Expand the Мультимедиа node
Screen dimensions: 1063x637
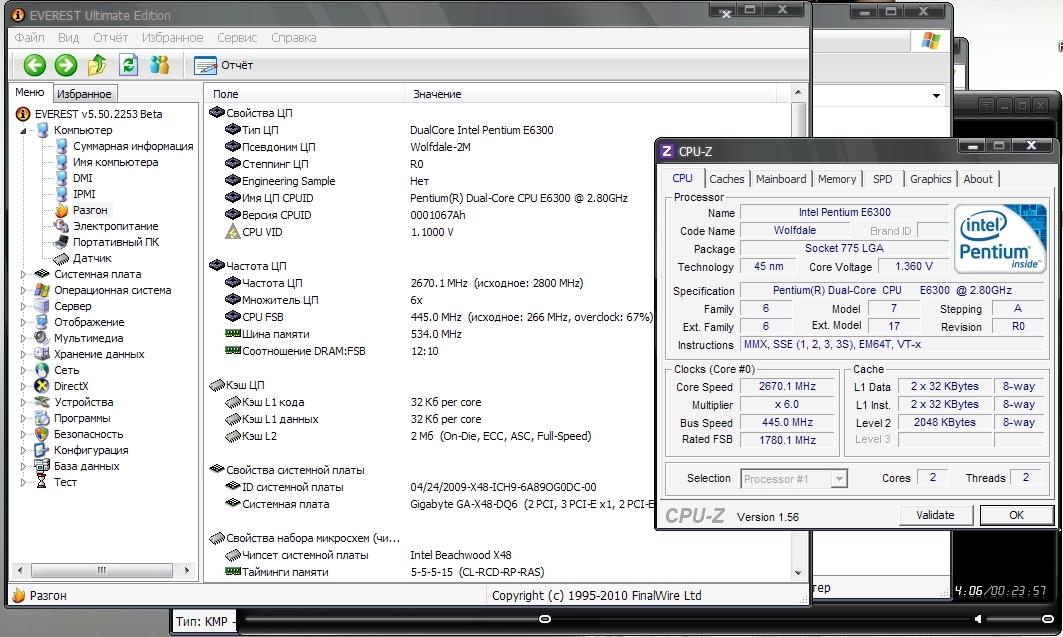point(23,338)
